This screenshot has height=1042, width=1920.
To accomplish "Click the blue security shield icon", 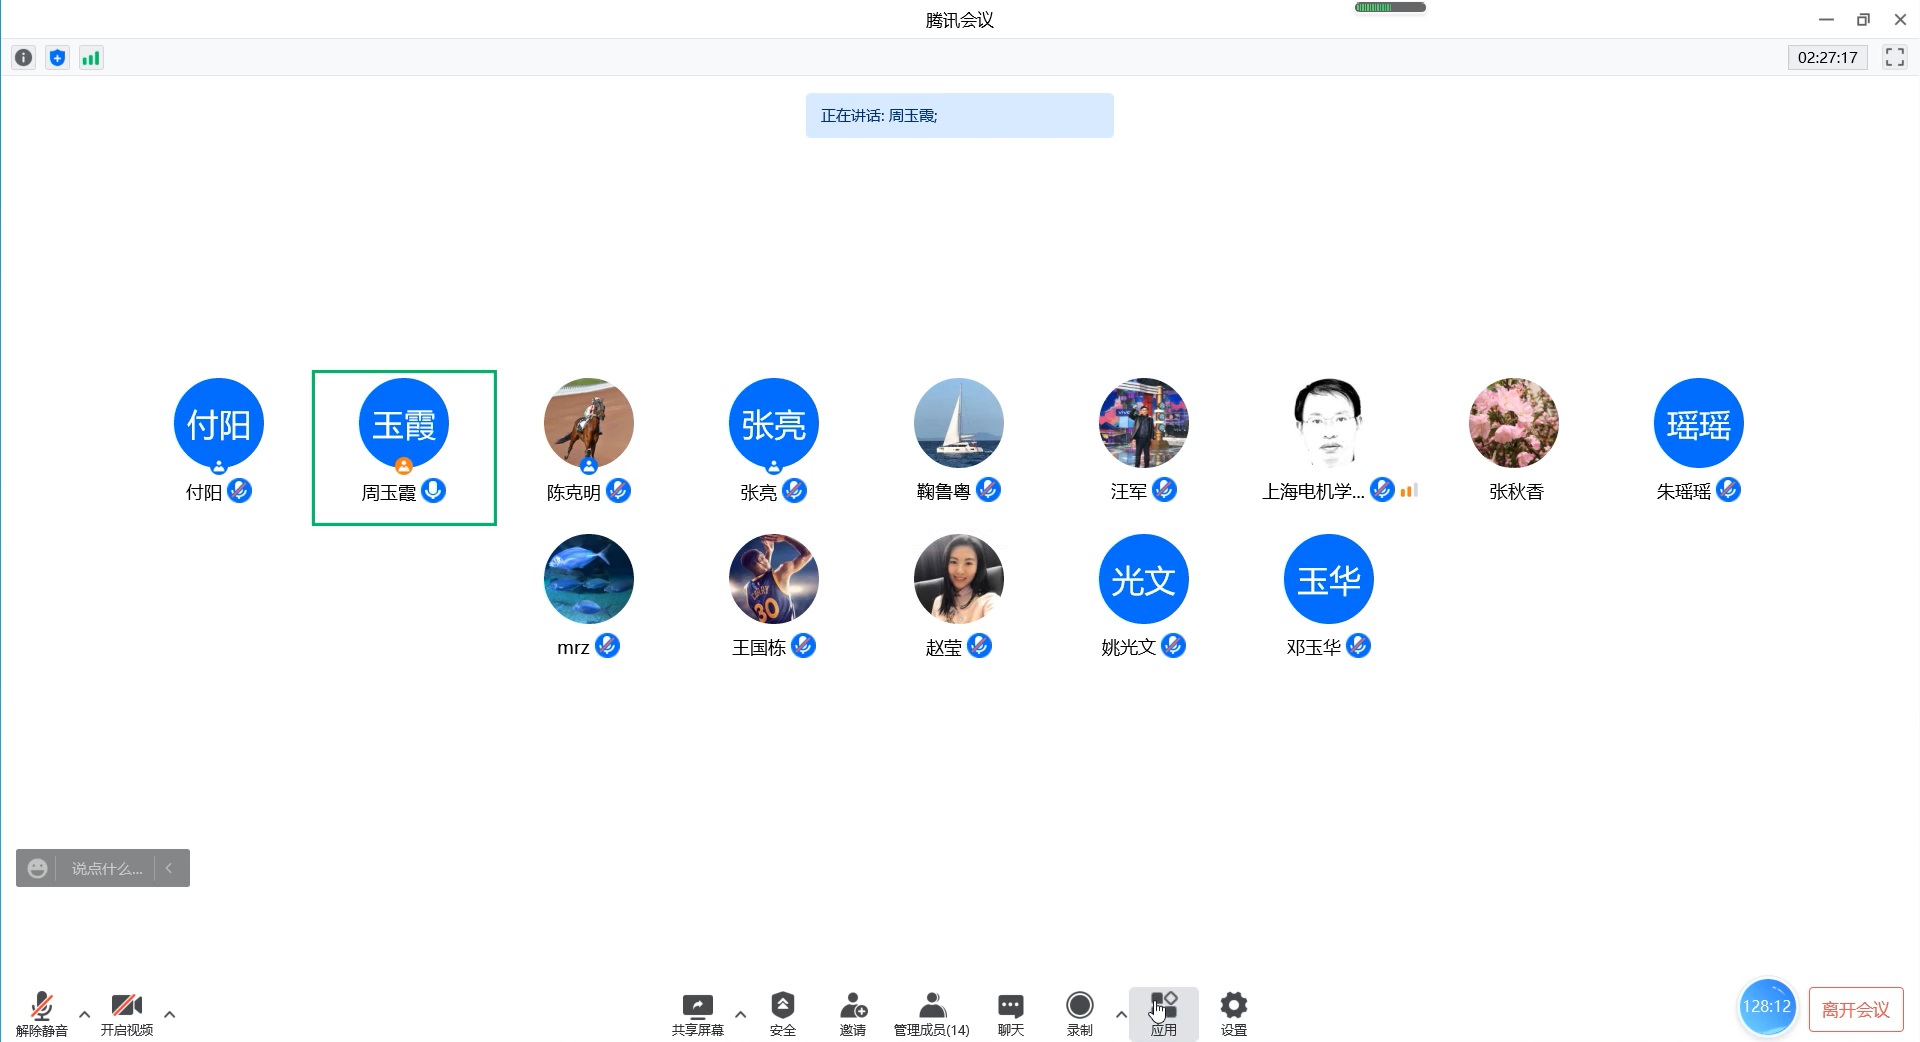I will [x=57, y=58].
